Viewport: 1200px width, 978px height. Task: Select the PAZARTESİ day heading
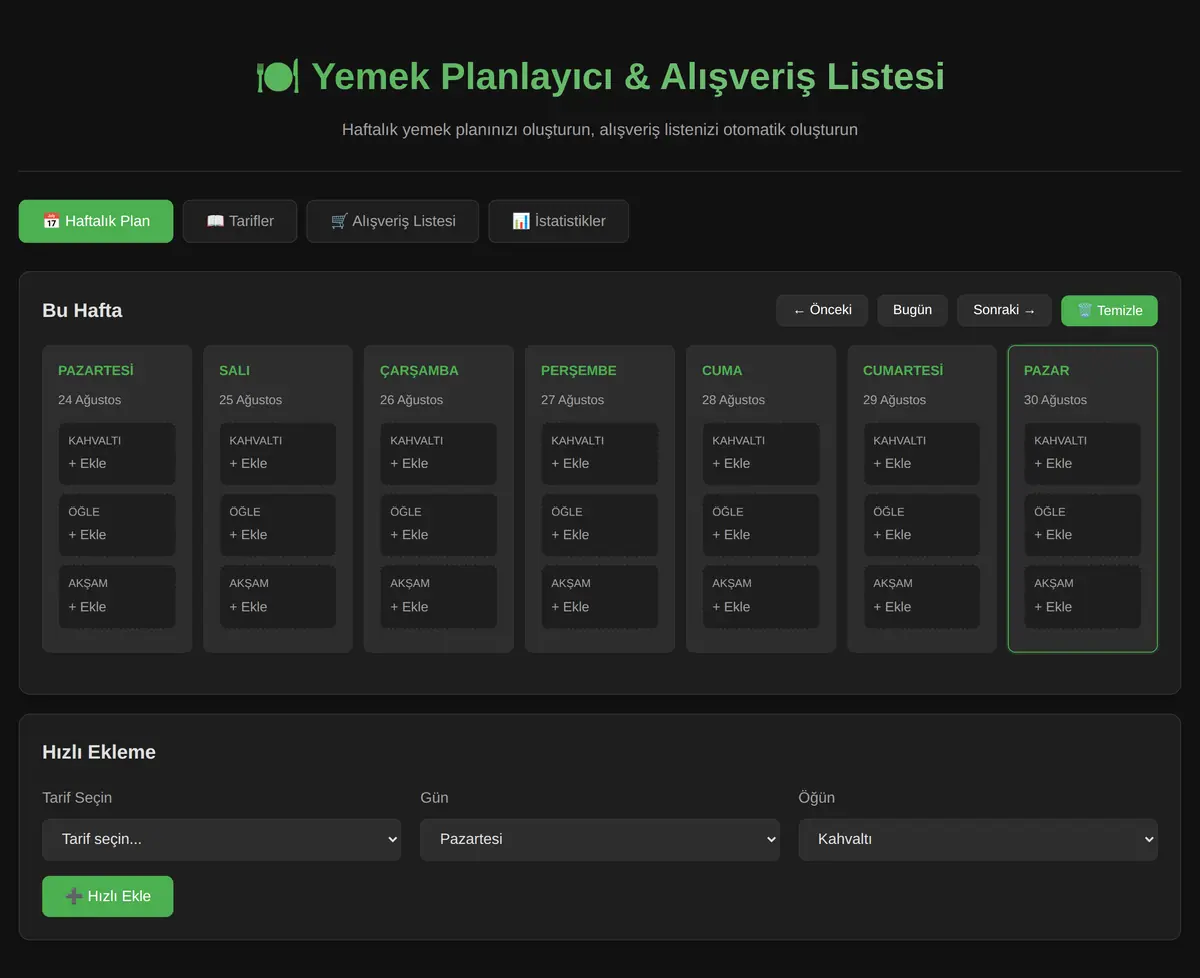coord(96,370)
